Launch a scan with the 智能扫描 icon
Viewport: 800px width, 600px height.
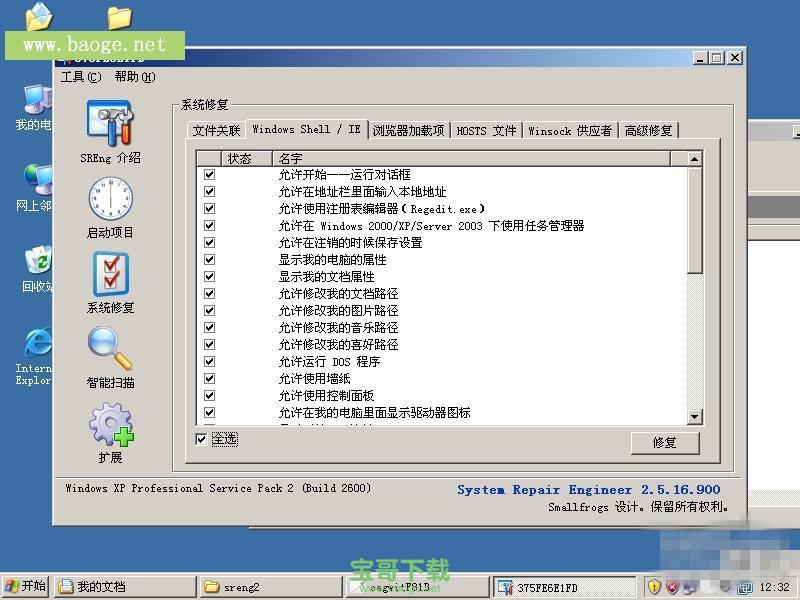click(110, 350)
